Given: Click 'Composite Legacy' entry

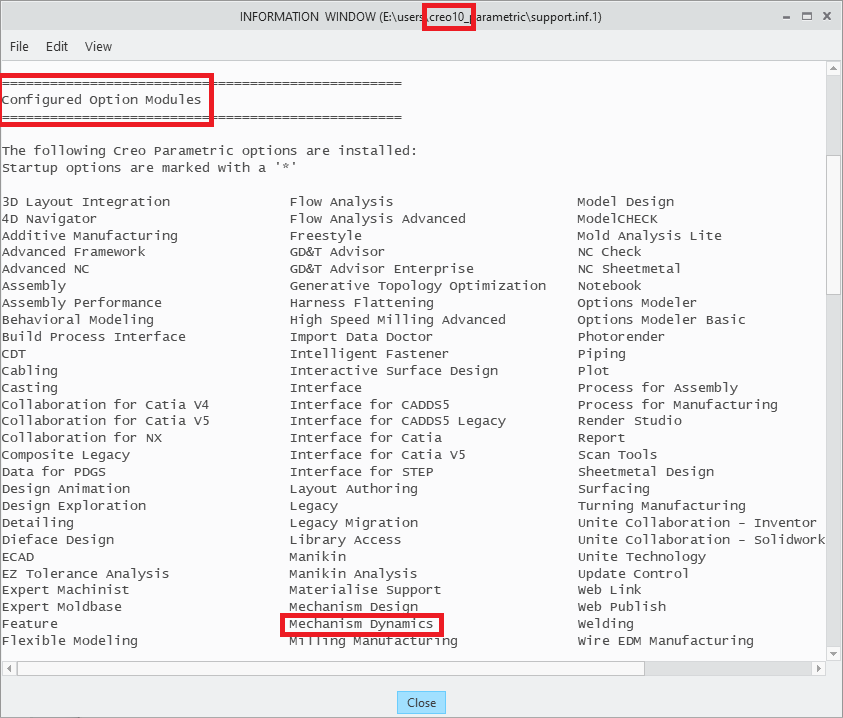Looking at the screenshot, I should (66, 455).
